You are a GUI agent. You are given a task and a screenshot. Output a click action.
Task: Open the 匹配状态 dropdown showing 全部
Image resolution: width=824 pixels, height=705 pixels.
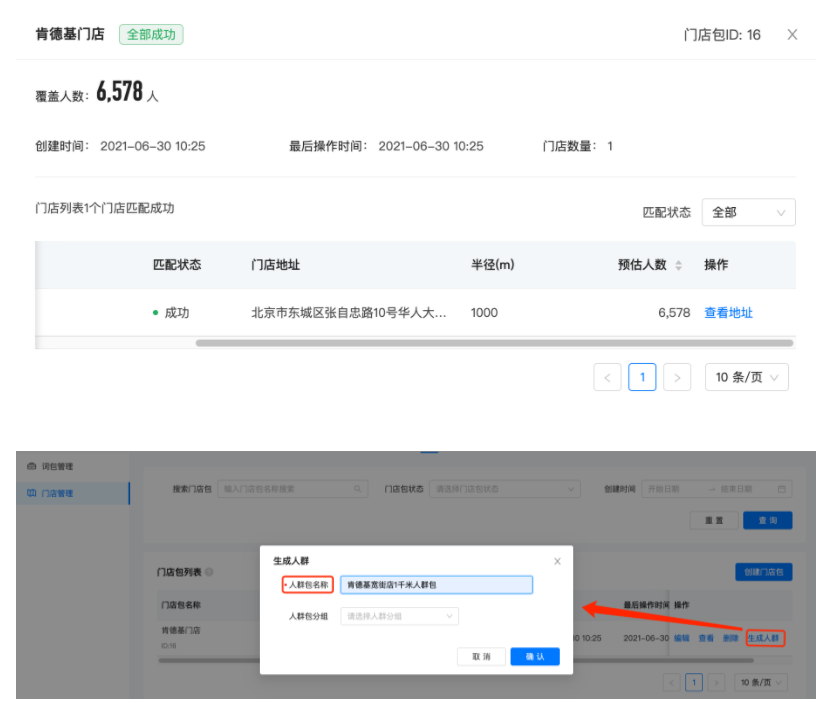pos(748,212)
